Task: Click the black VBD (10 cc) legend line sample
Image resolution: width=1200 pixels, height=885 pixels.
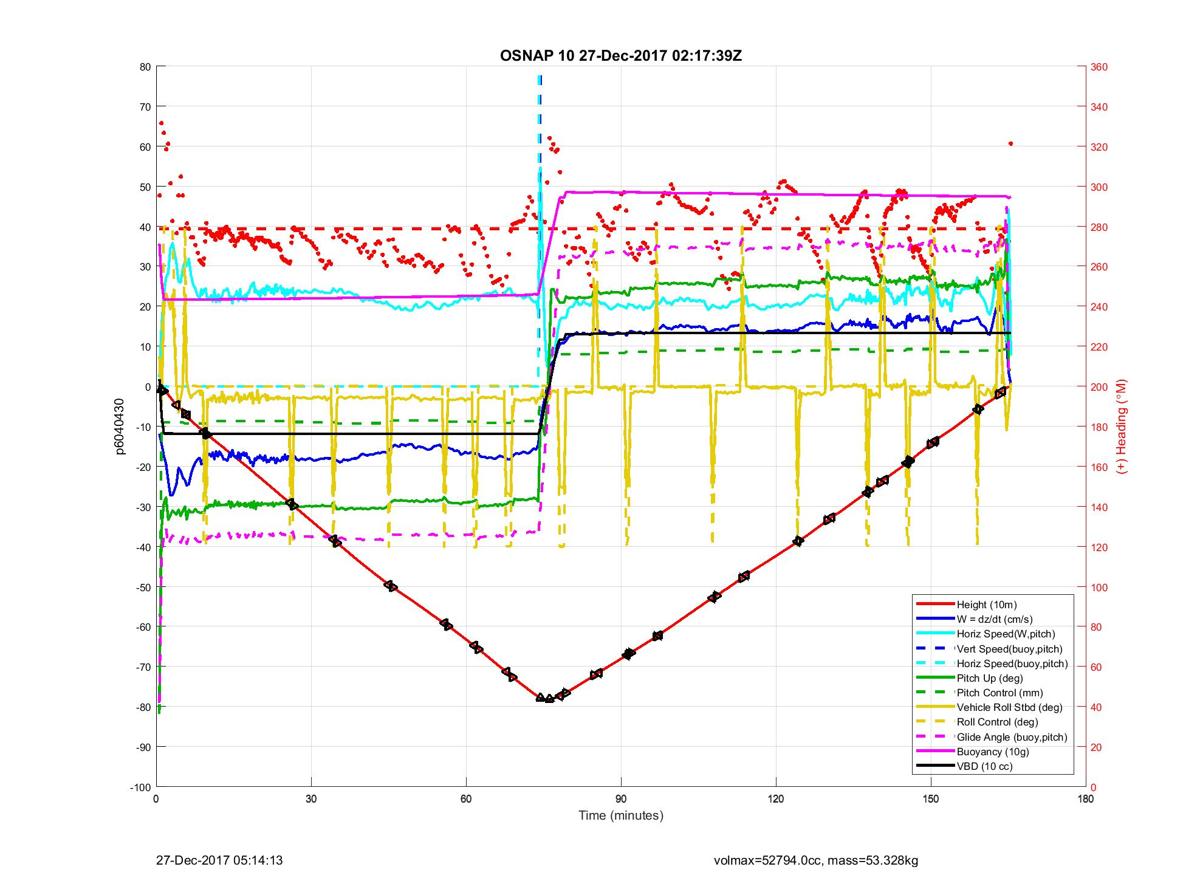Action: pos(934,766)
